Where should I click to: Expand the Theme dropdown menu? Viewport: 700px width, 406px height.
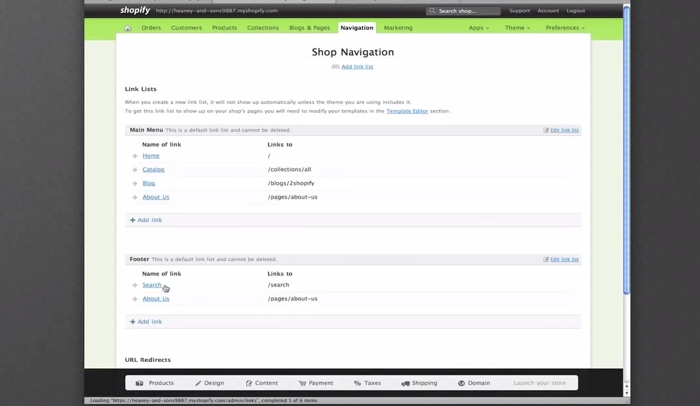[x=517, y=28]
